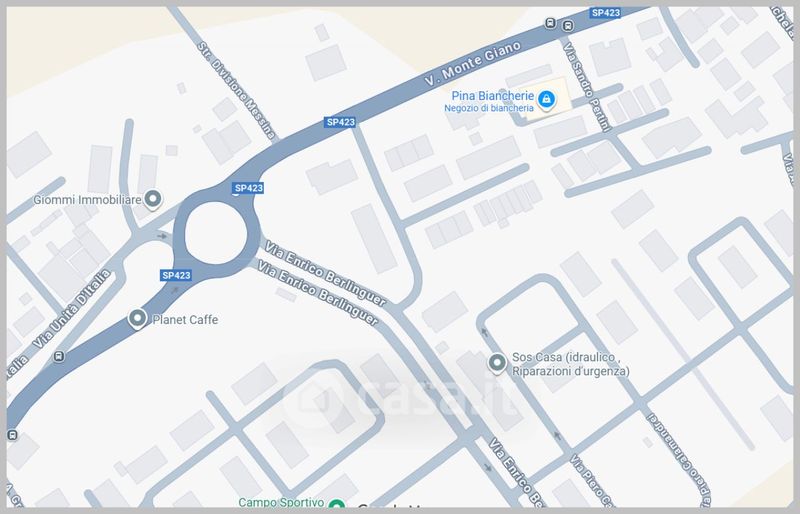This screenshot has width=800, height=514.
Task: Select the Giommi Immobiliare location pin
Action: coord(153,200)
